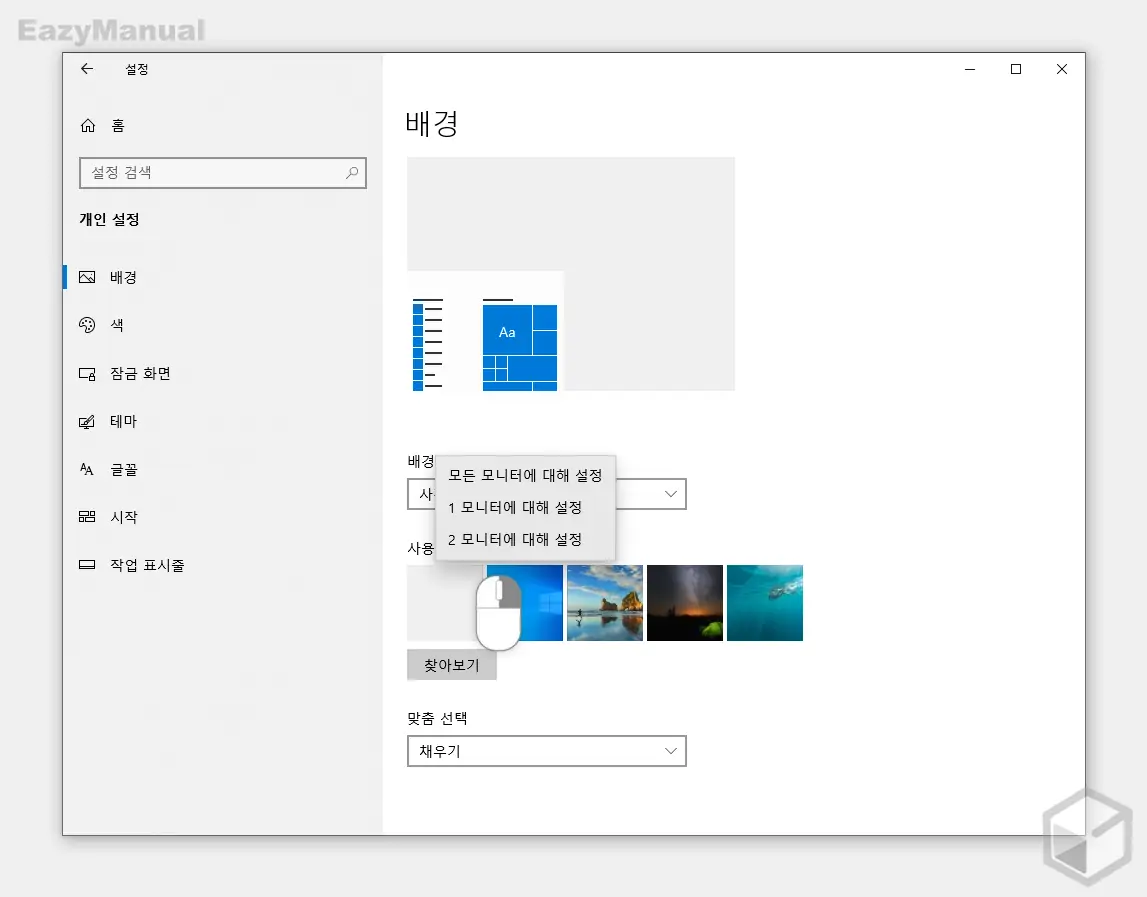Viewport: 1147px width, 897px height.
Task: Open 작업 표시줄 (Taskbar) settings icon
Action: tap(88, 564)
